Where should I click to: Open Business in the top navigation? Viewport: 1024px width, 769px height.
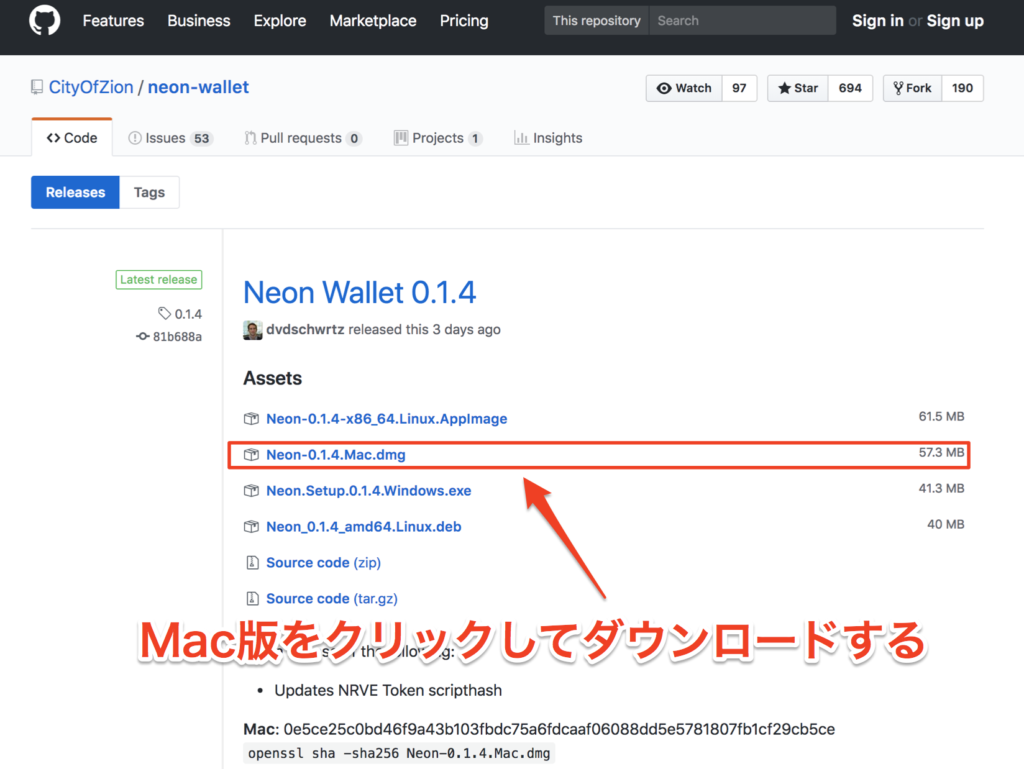(199, 21)
